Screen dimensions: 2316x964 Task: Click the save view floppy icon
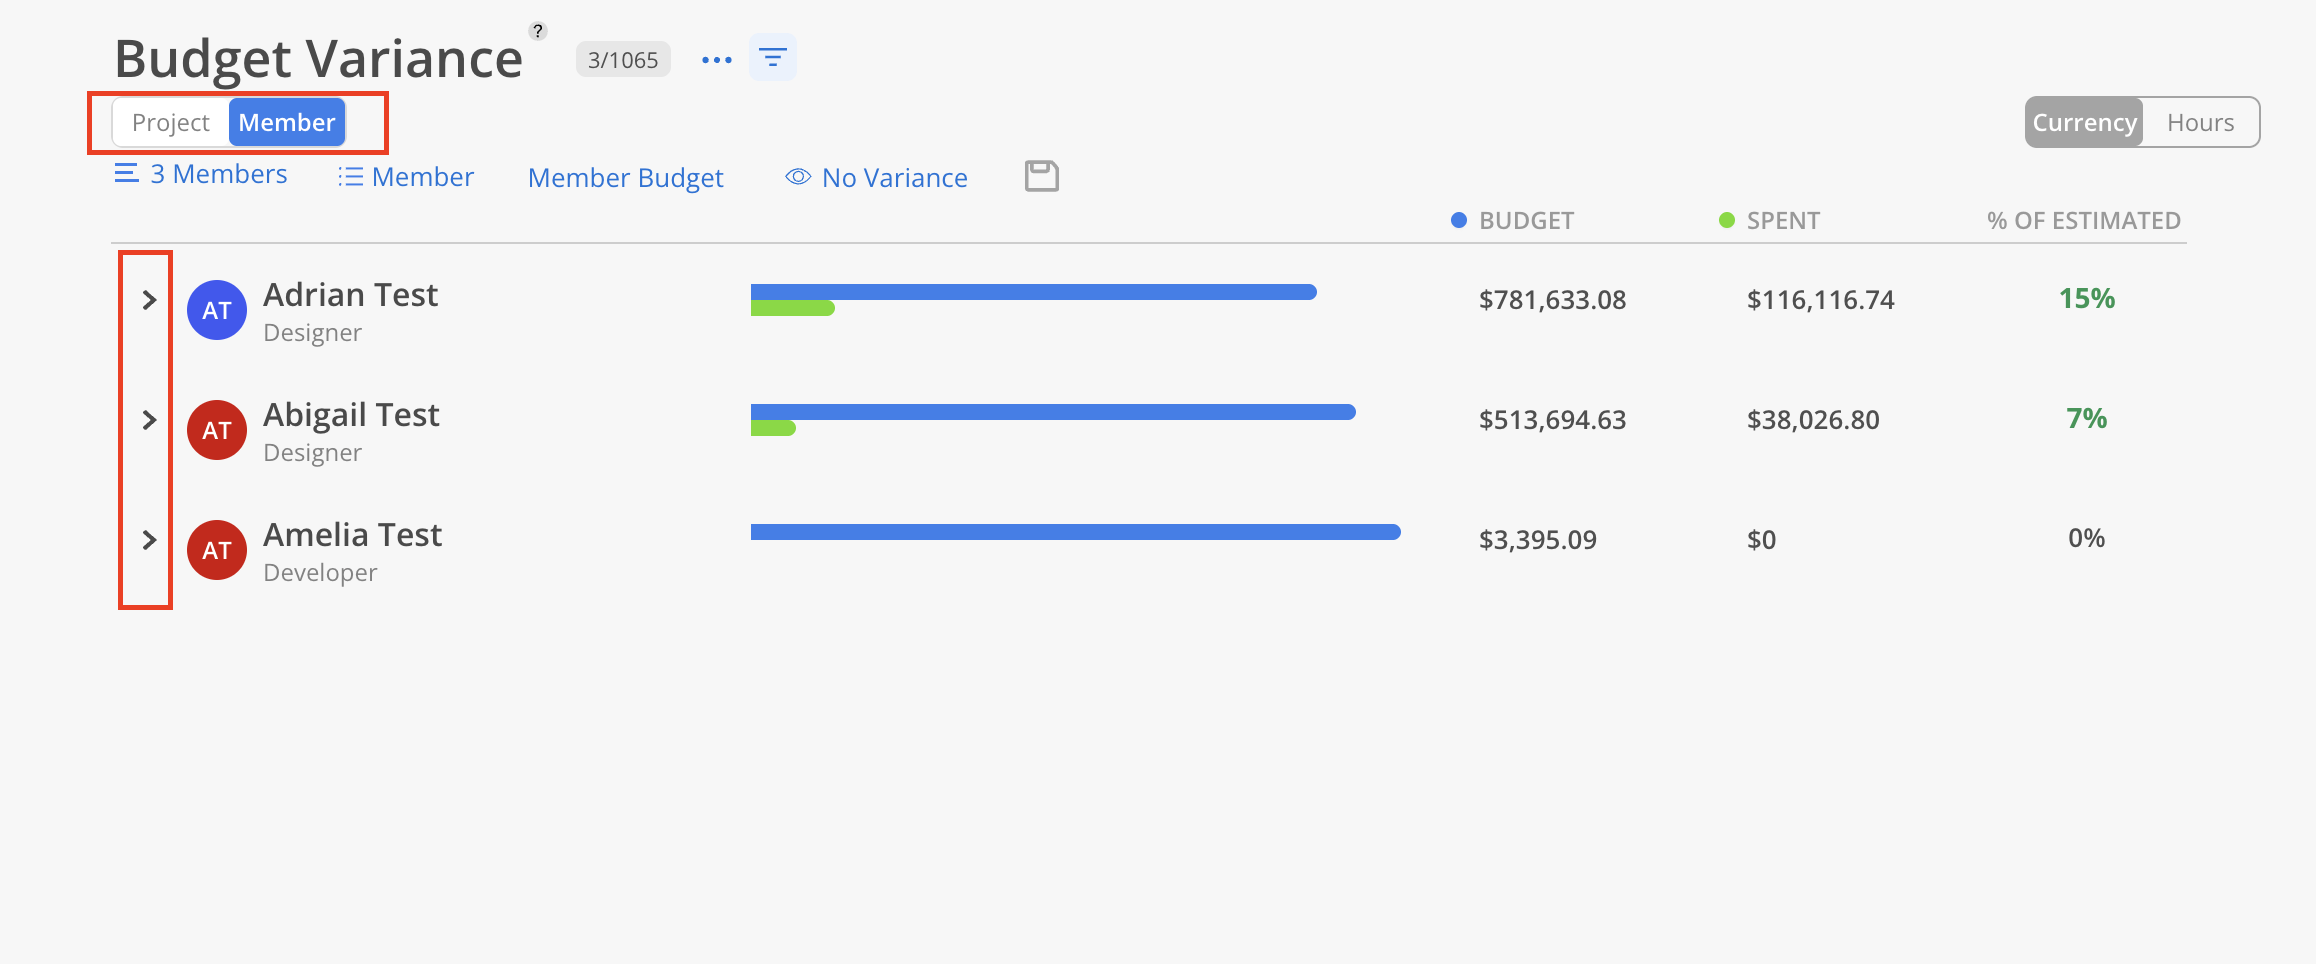(x=1041, y=176)
